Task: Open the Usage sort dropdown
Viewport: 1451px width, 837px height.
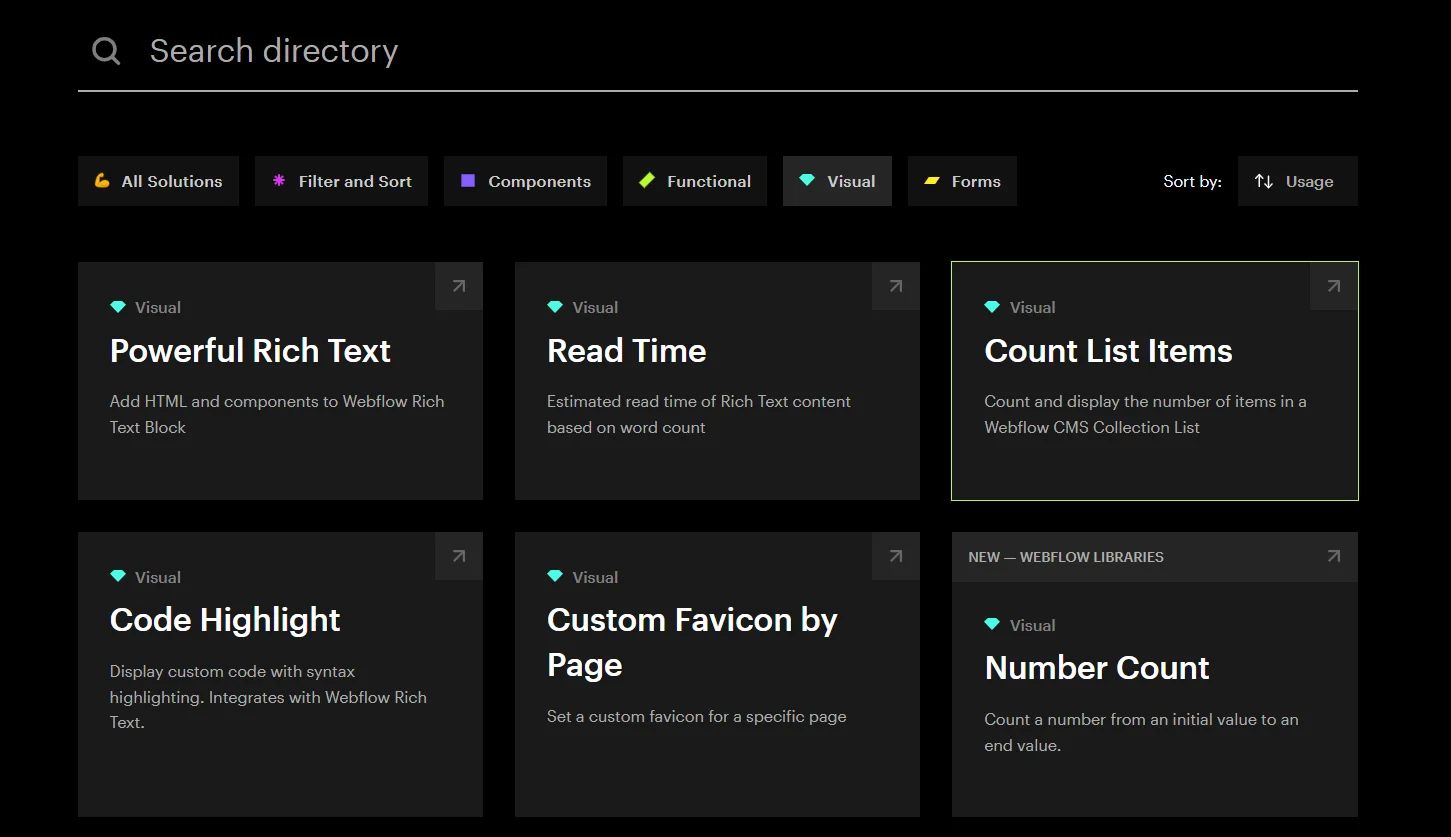Action: (x=1297, y=181)
